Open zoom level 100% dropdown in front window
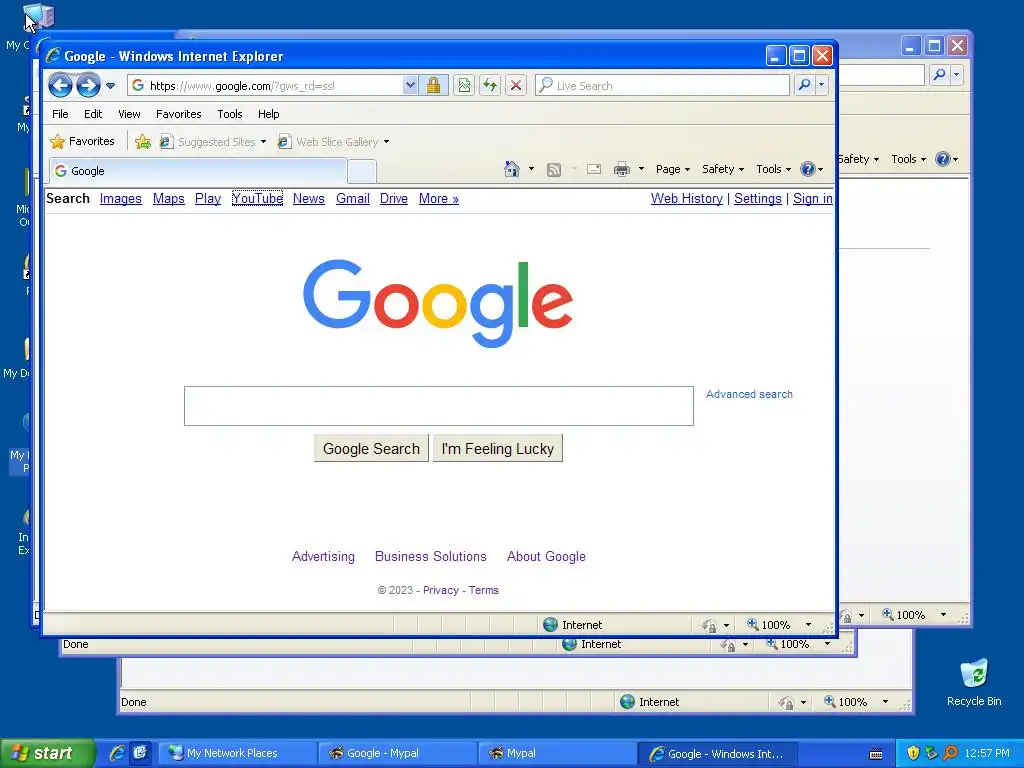 tap(808, 625)
